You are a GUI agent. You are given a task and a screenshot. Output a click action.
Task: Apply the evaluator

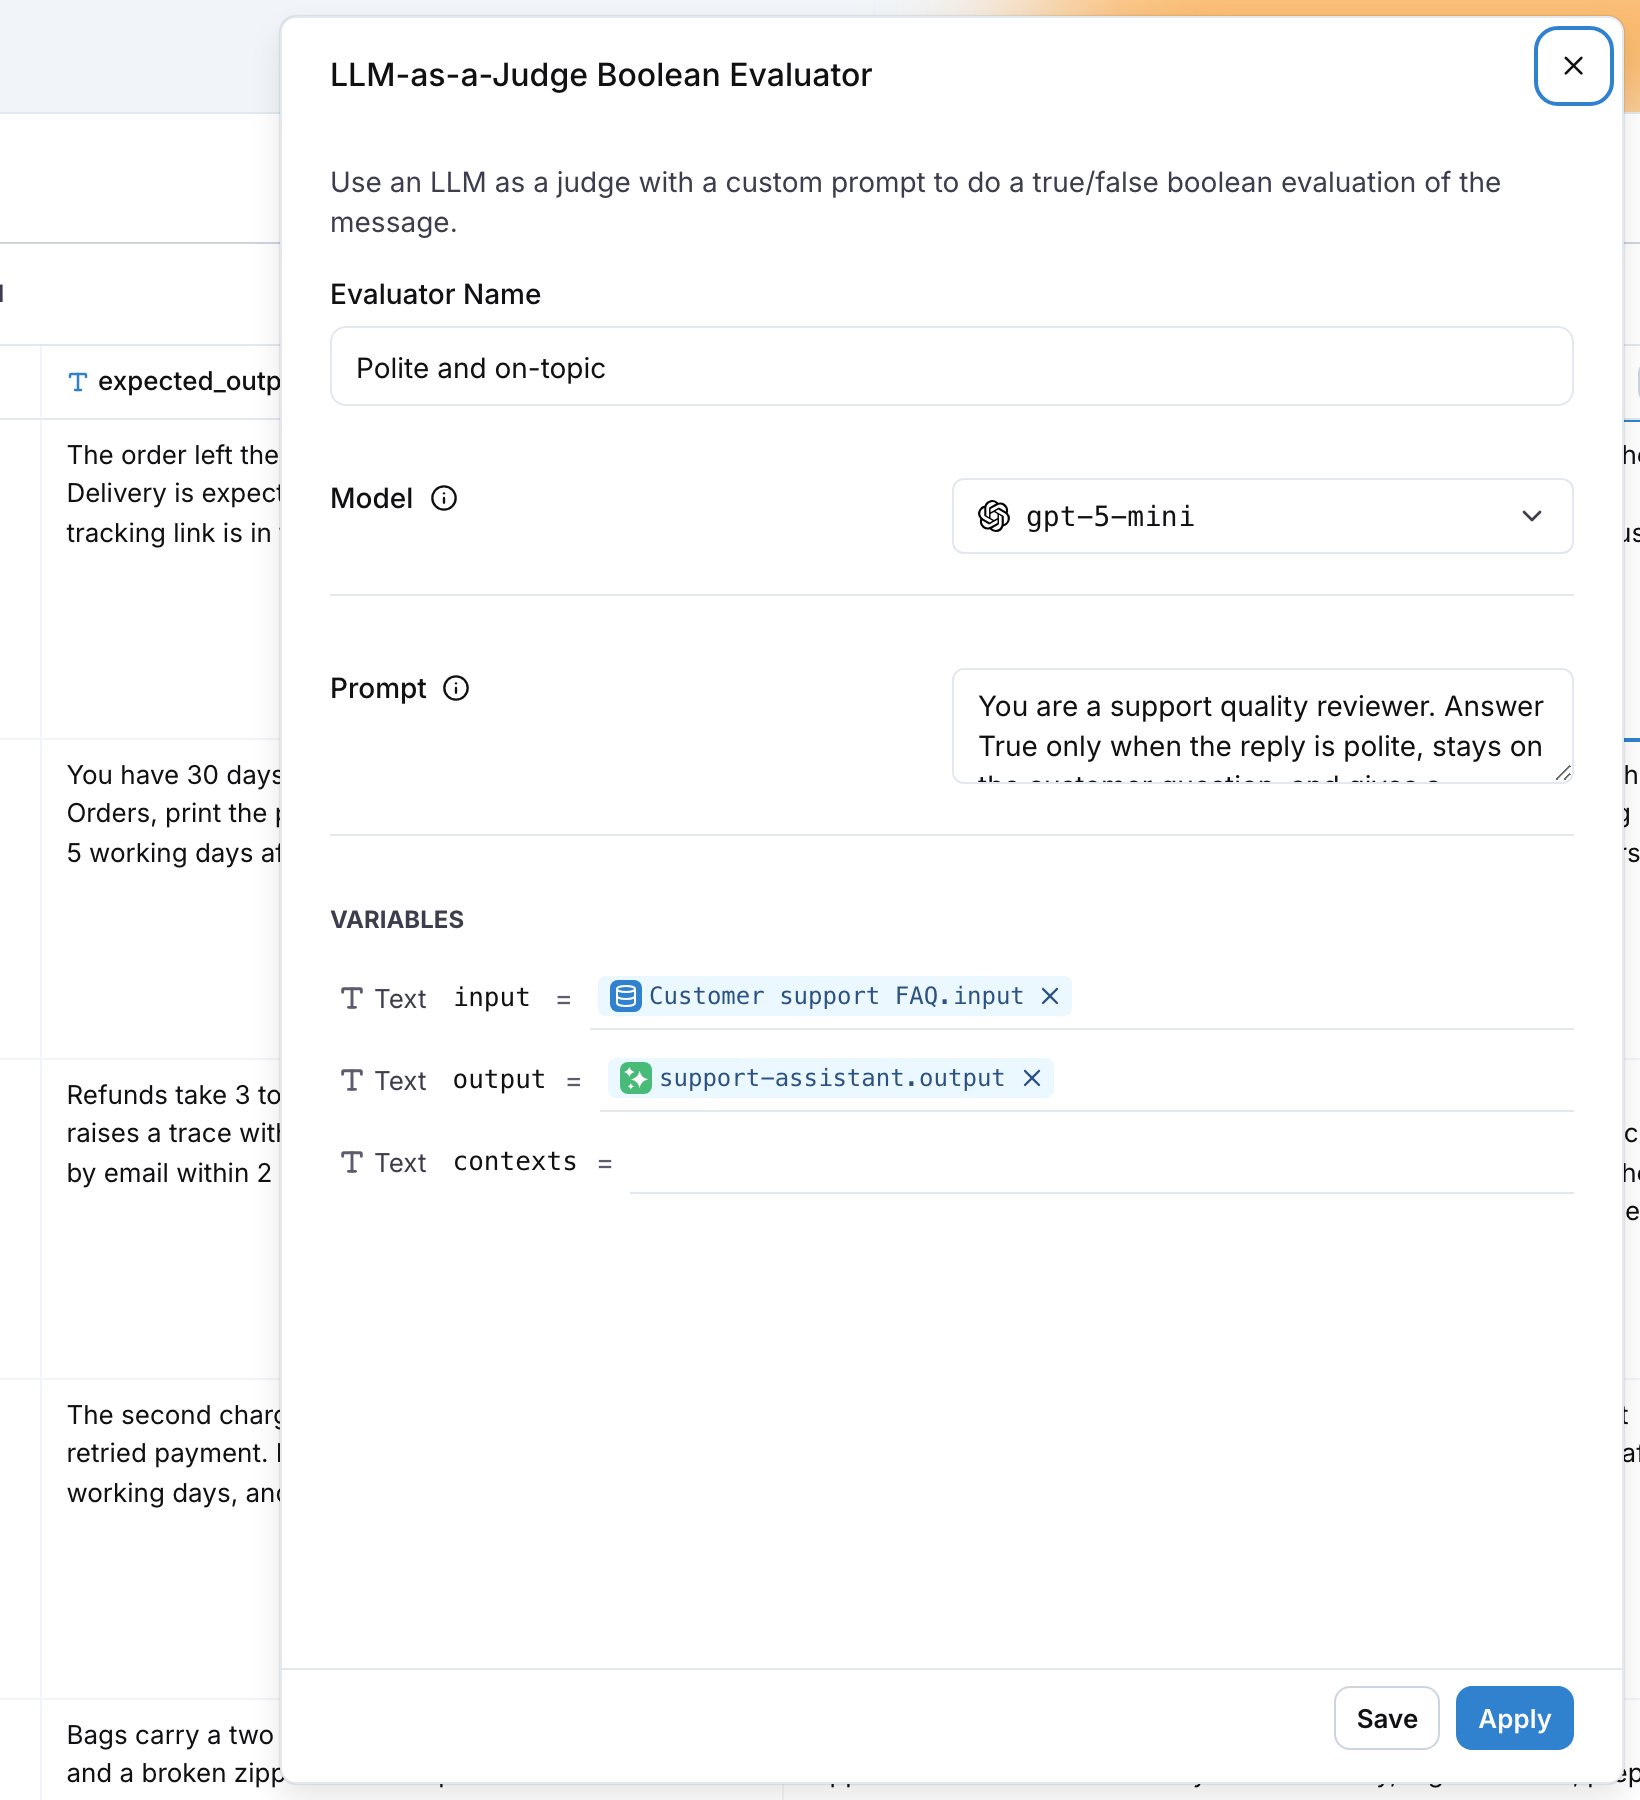pos(1514,1718)
